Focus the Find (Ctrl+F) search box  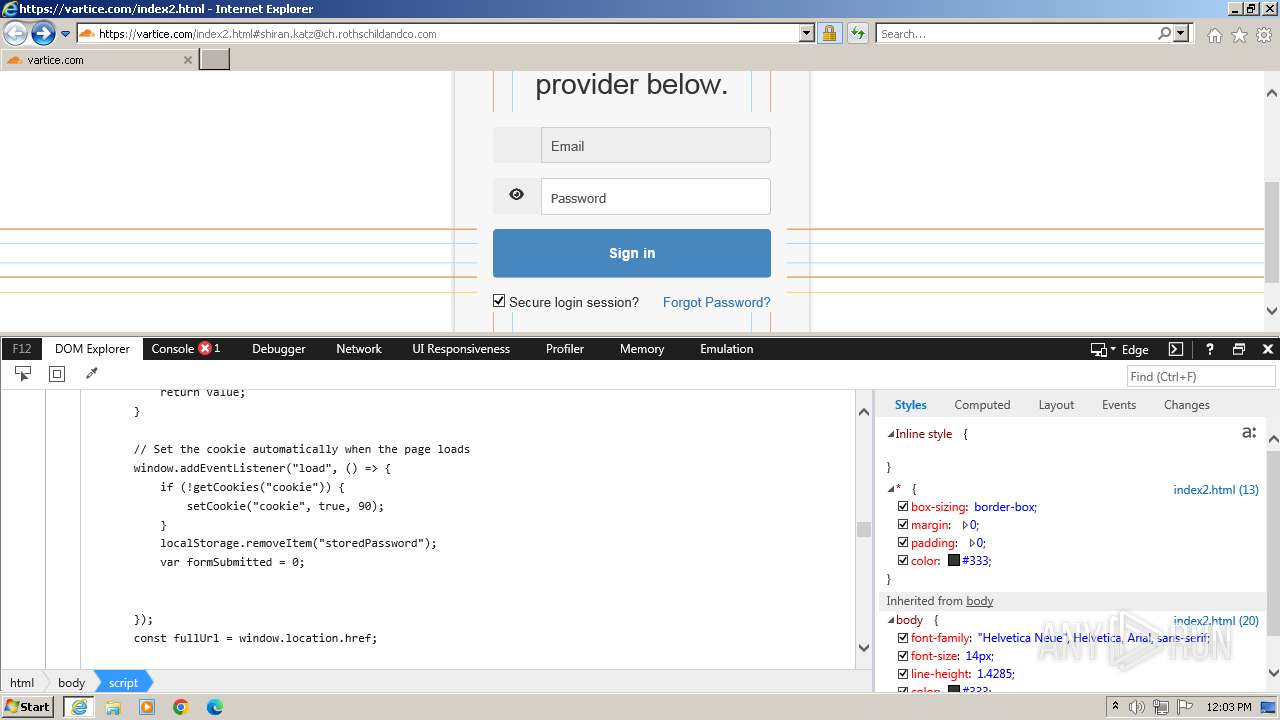(1201, 376)
